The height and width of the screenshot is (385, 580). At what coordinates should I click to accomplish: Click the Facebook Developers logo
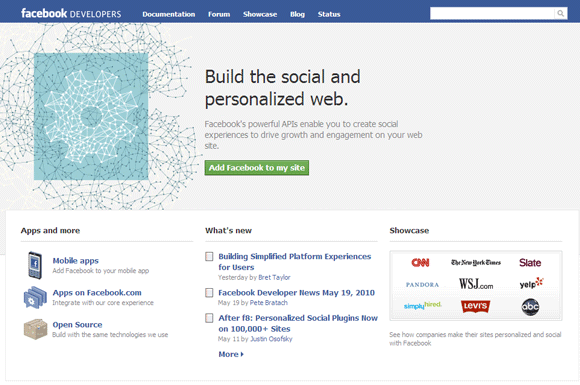pyautogui.click(x=71, y=14)
